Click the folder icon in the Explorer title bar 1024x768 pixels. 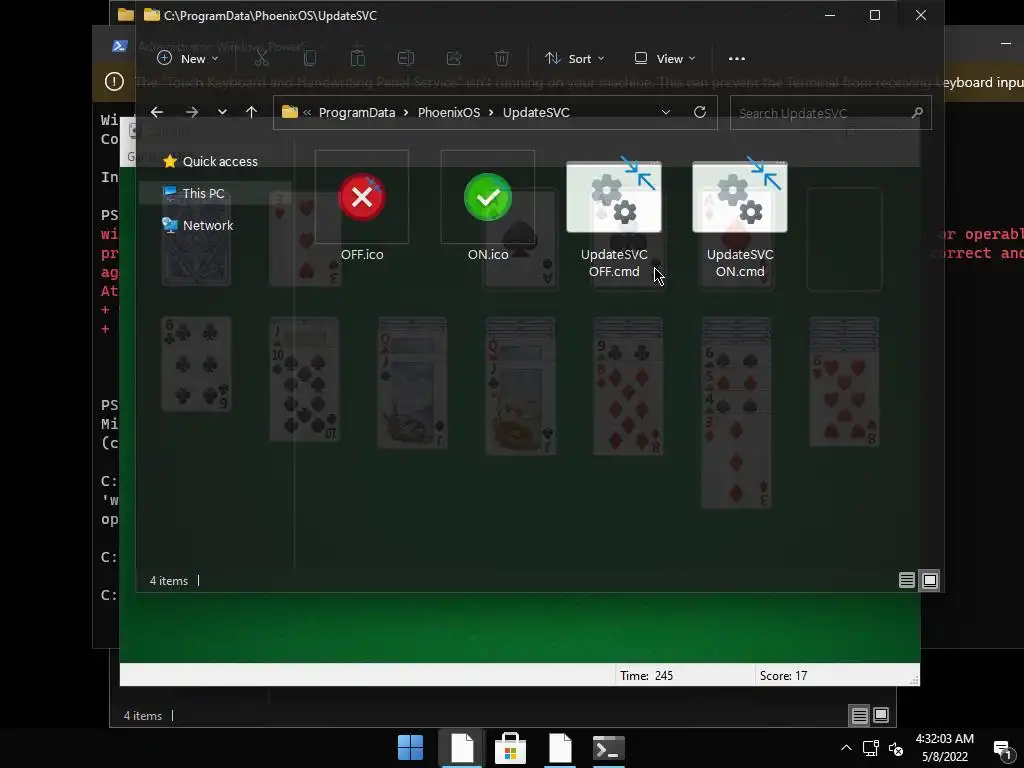tap(152, 15)
